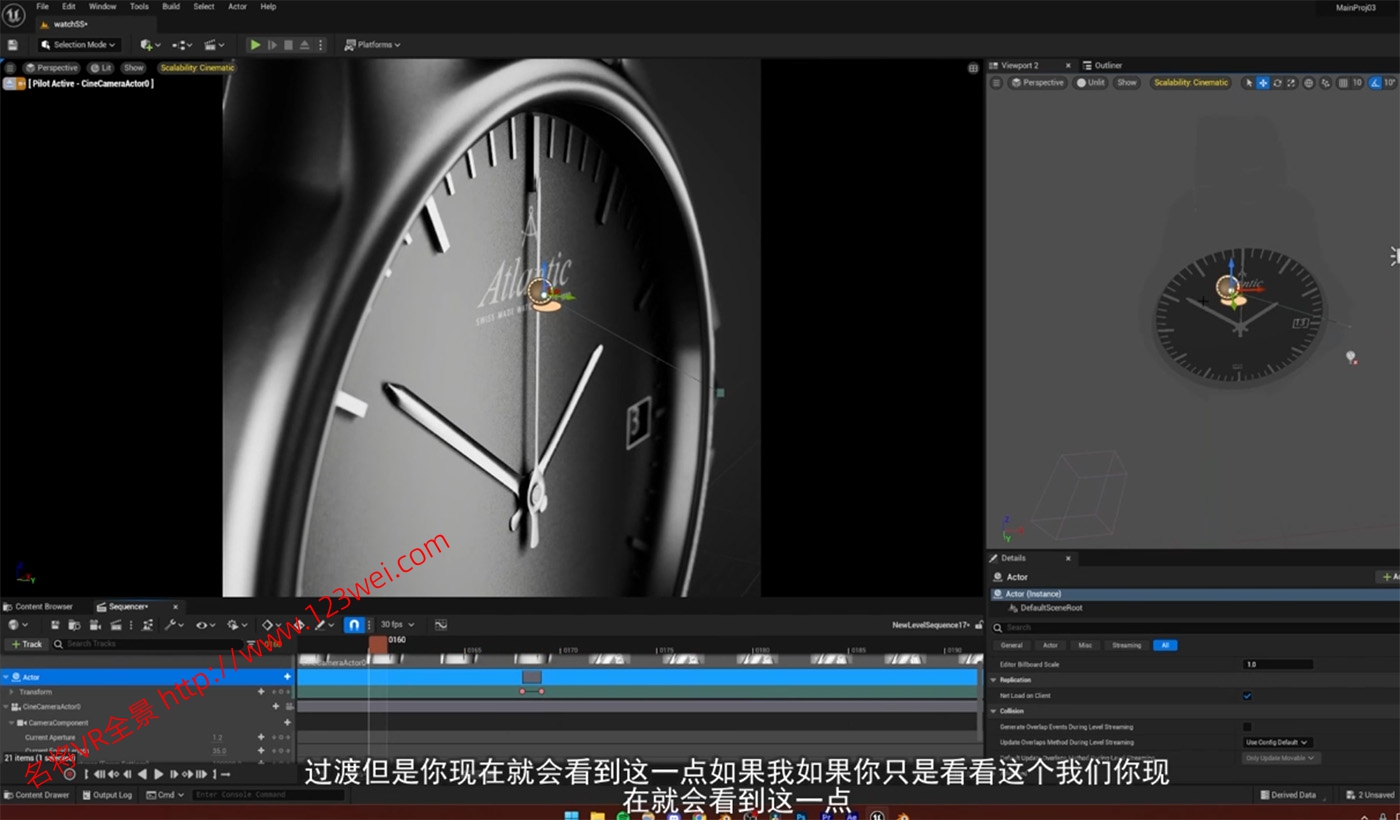Open the Window menu in the menu bar

click(102, 6)
